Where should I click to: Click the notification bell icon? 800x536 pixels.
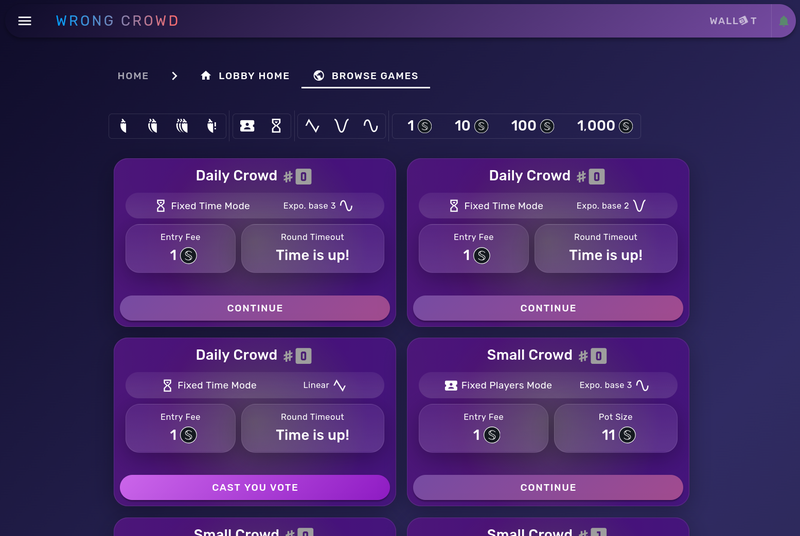tap(784, 21)
